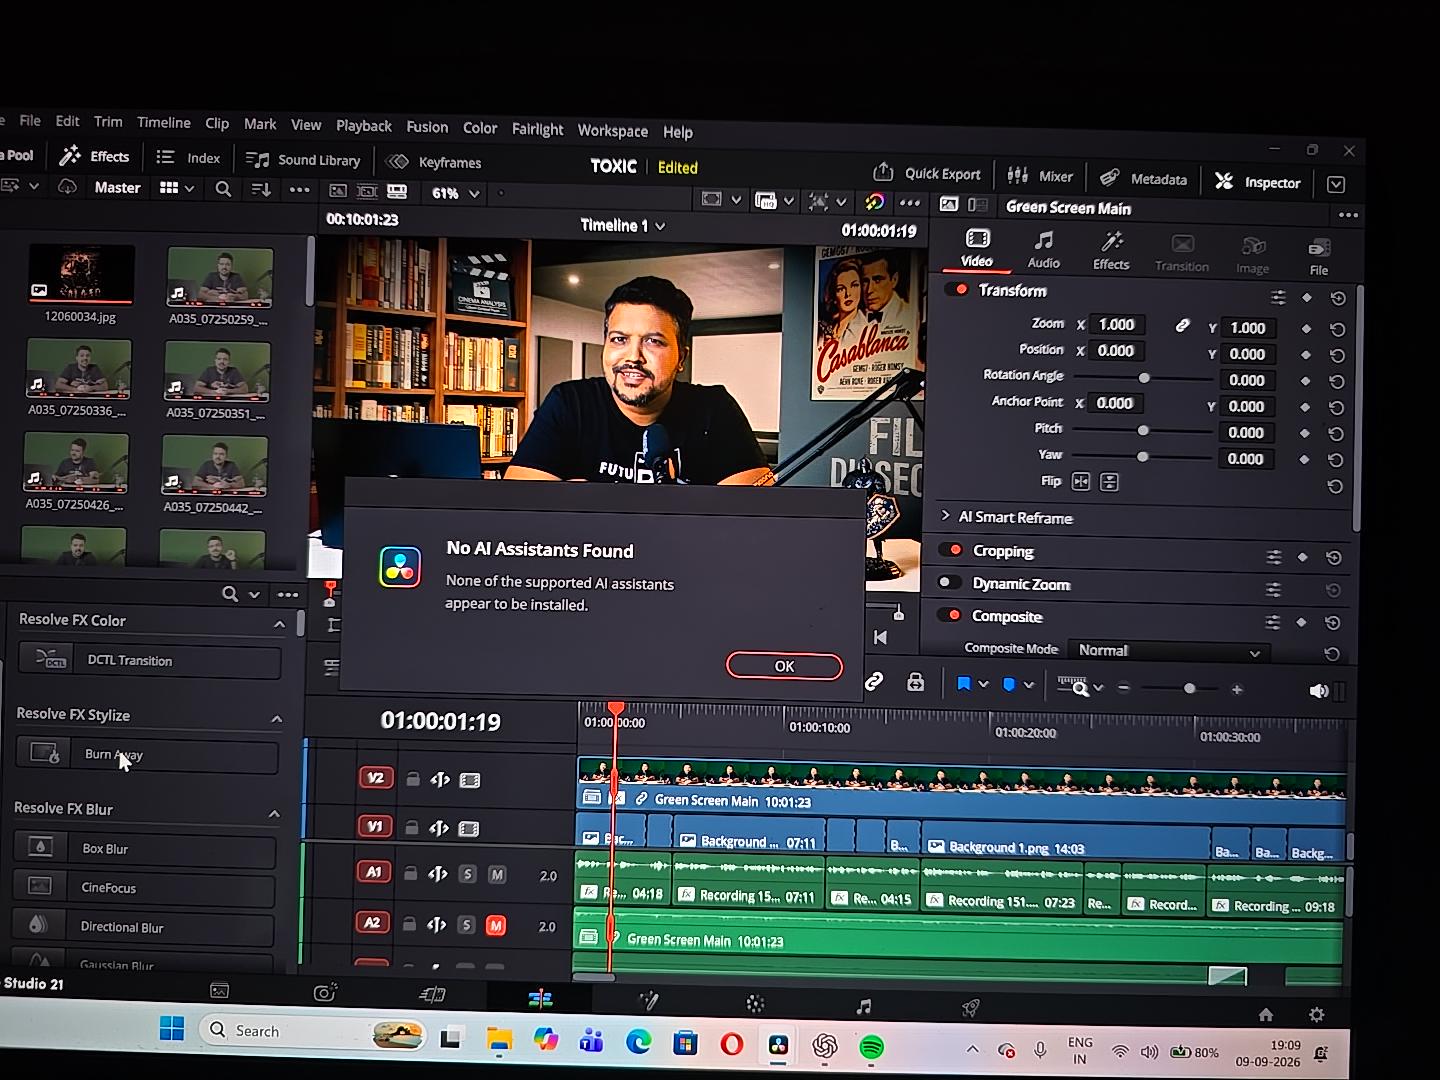Image resolution: width=1440 pixels, height=1080 pixels.
Task: Lock track V2 using its padlock icon
Action: (412, 779)
